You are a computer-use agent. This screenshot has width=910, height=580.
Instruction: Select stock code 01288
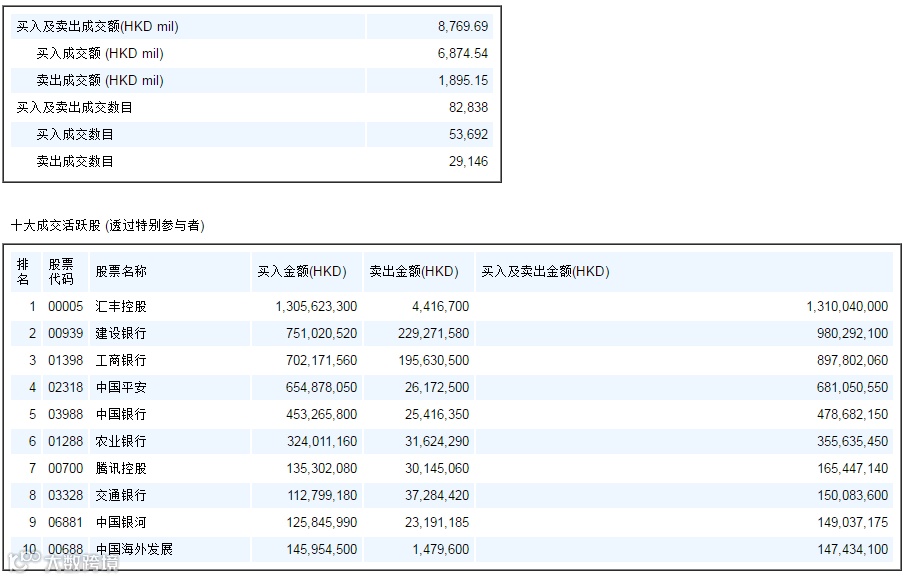pos(66,441)
